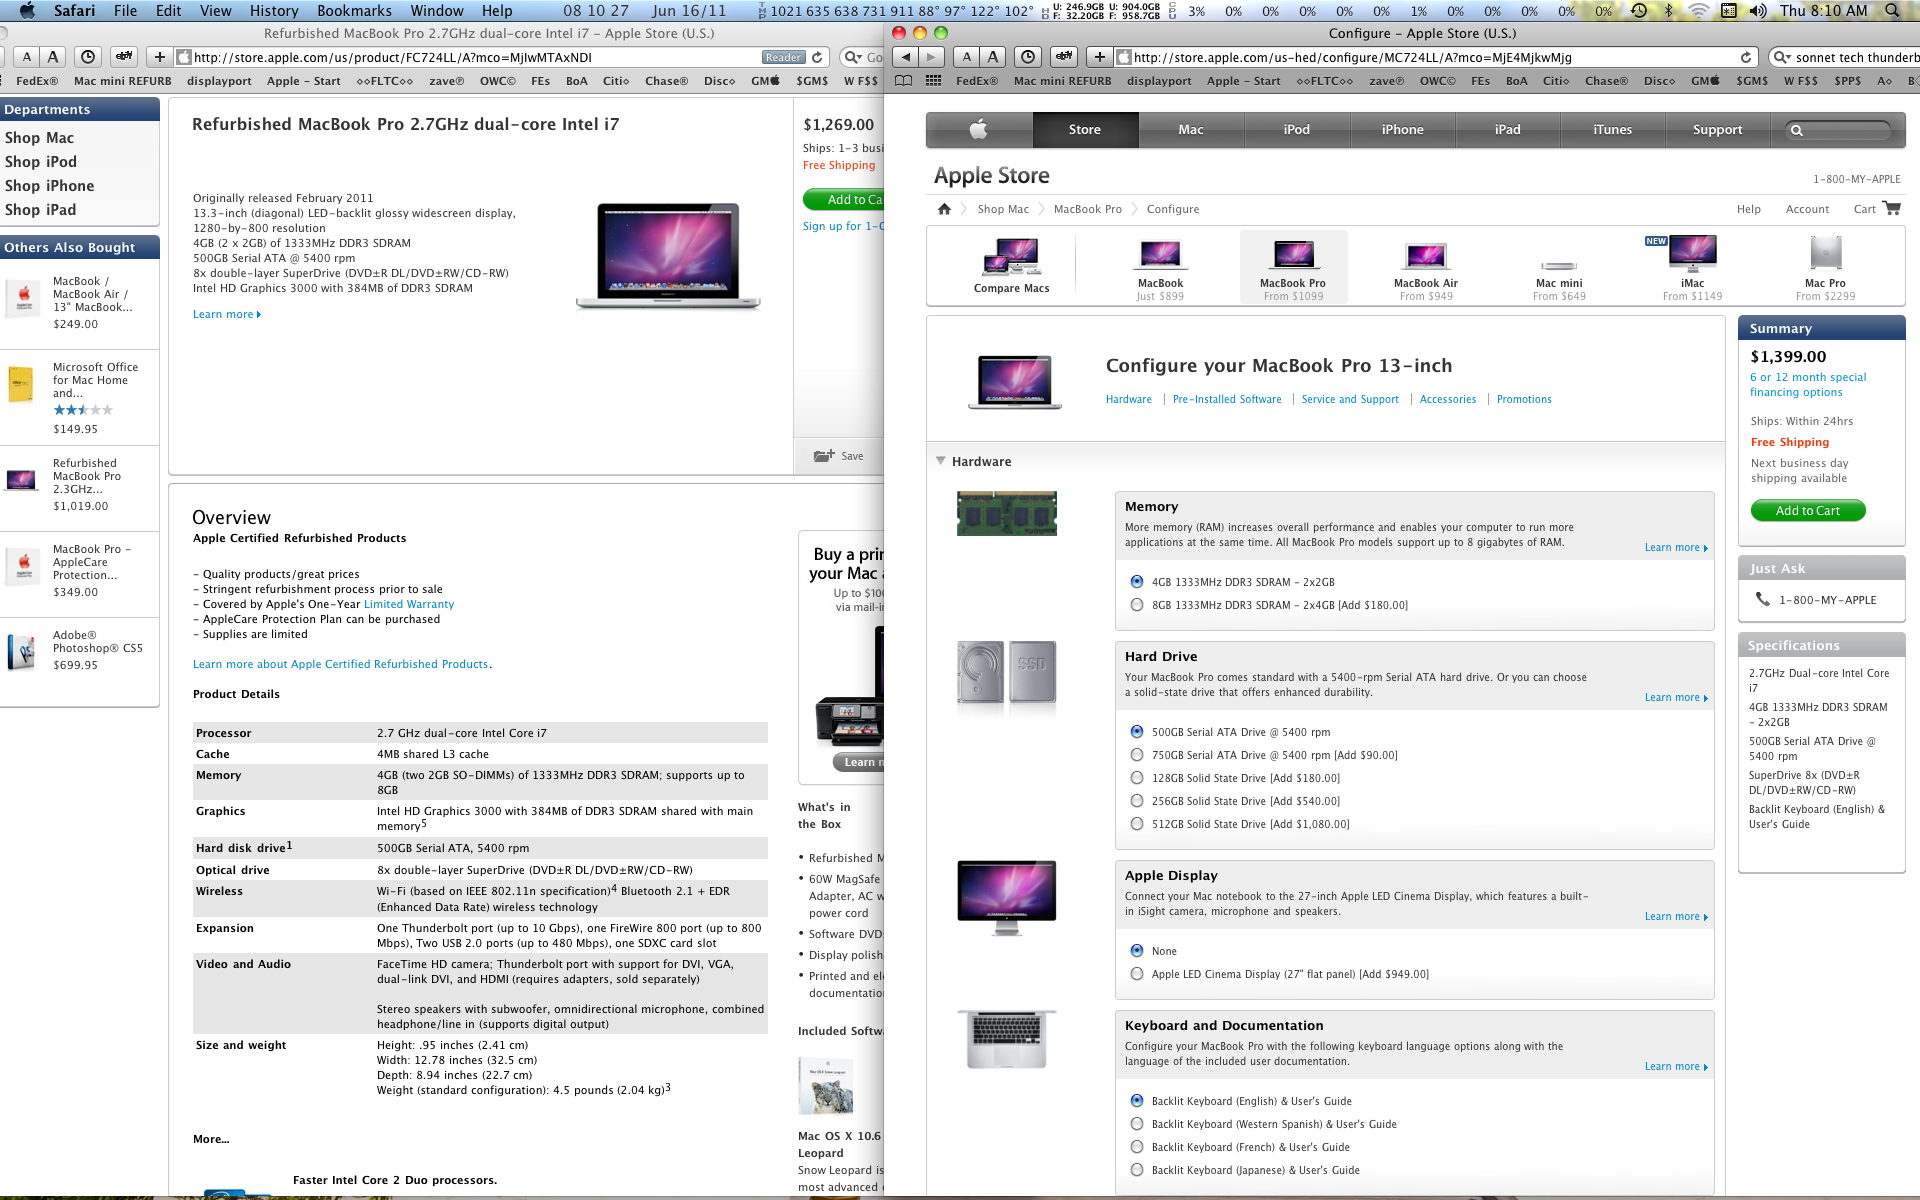Select Backlit Keyboard (French) option
The image size is (1920, 1200).
click(1137, 1146)
